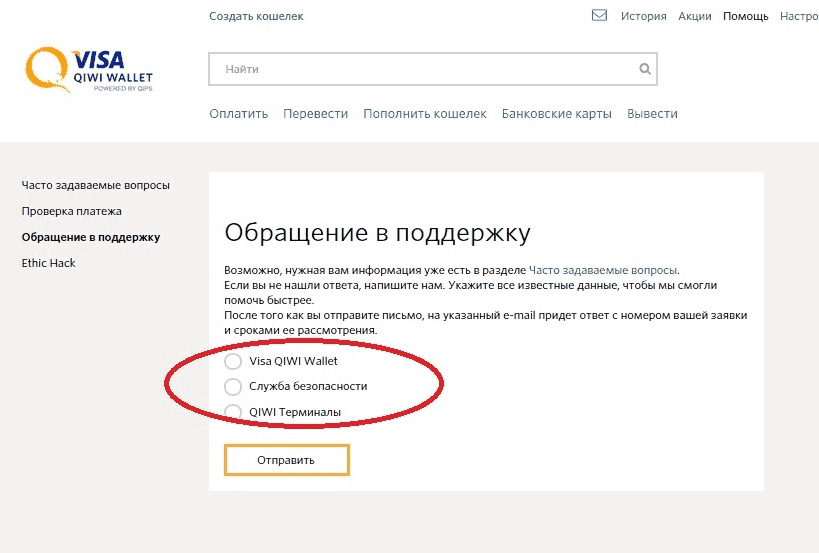Navigate to Вывести in the menu
The height and width of the screenshot is (553, 819).
pyautogui.click(x=652, y=114)
